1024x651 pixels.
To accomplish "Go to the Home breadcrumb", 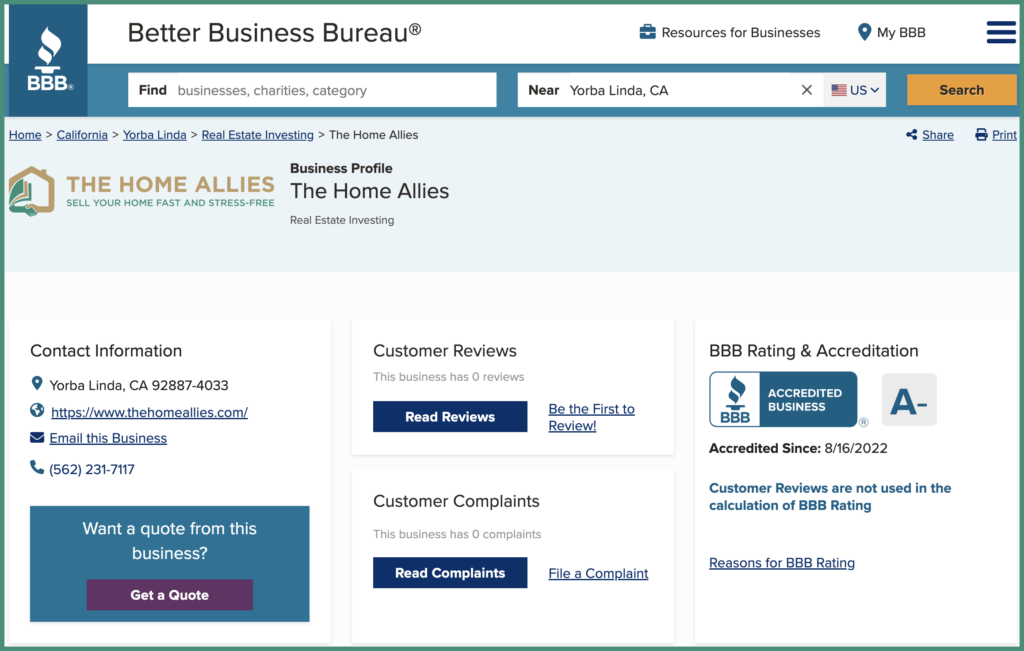I will 25,135.
